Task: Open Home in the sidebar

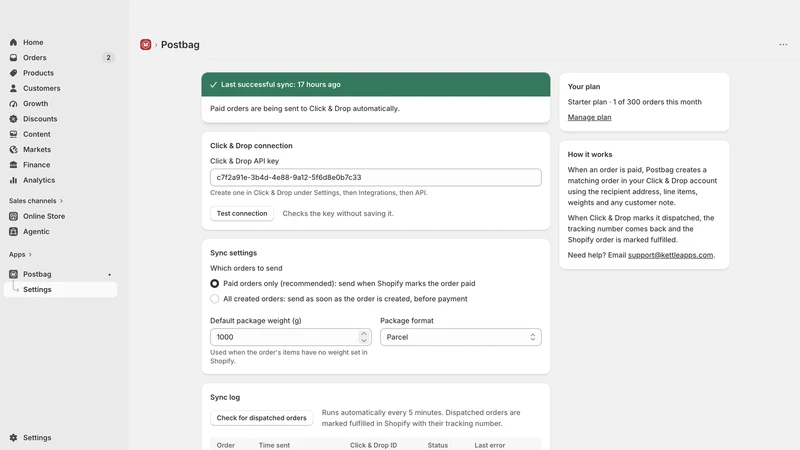Action: click(x=33, y=42)
